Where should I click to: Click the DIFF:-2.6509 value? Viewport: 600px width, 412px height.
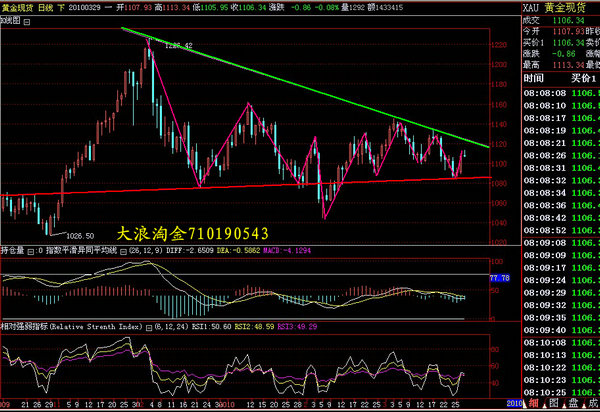[x=189, y=251]
